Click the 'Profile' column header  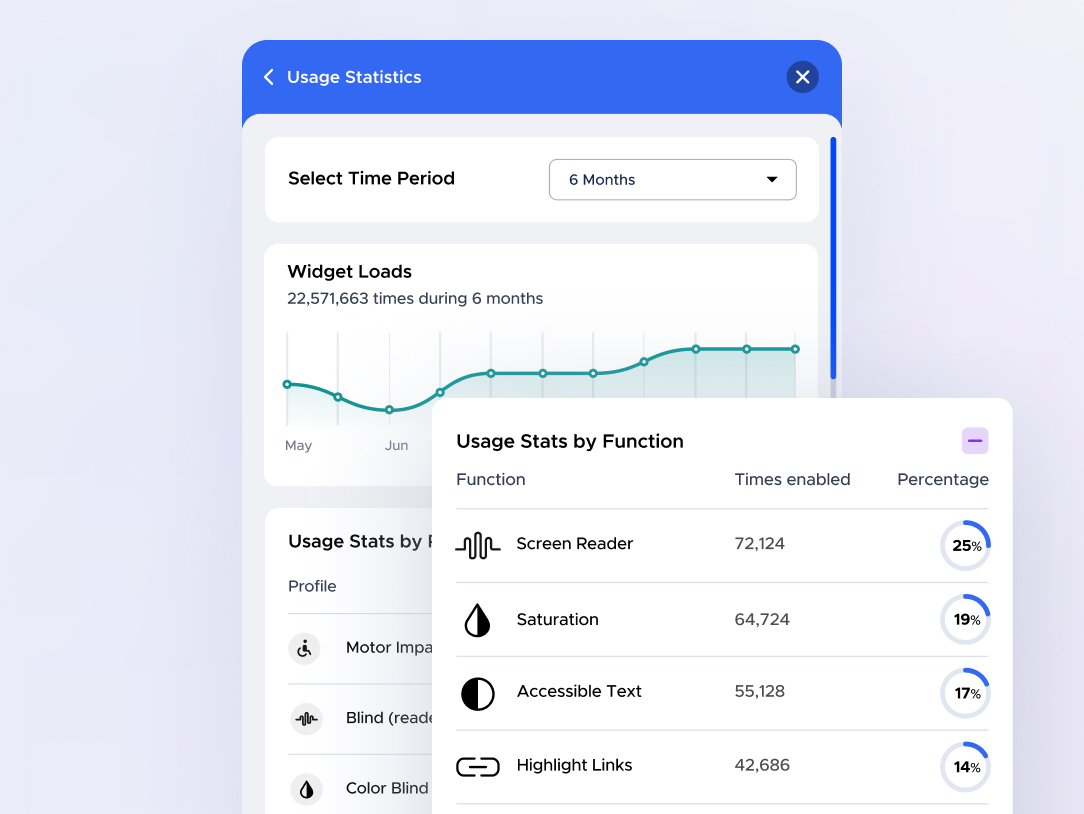(x=312, y=586)
